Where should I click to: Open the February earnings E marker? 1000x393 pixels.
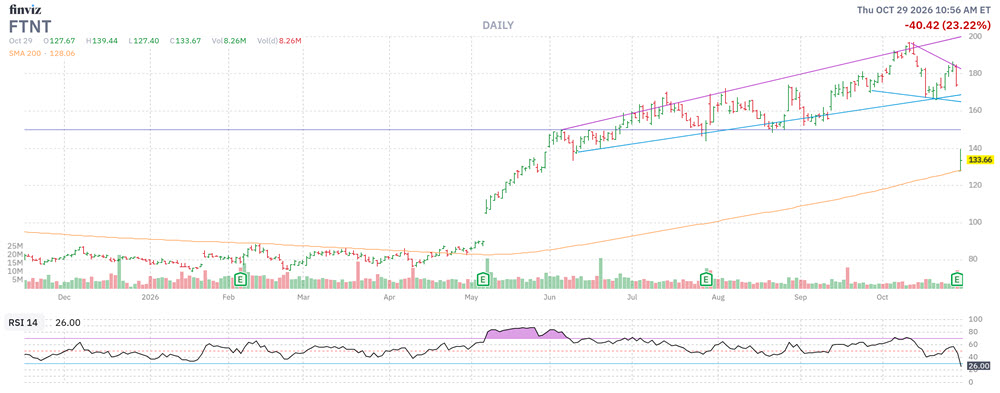240,279
